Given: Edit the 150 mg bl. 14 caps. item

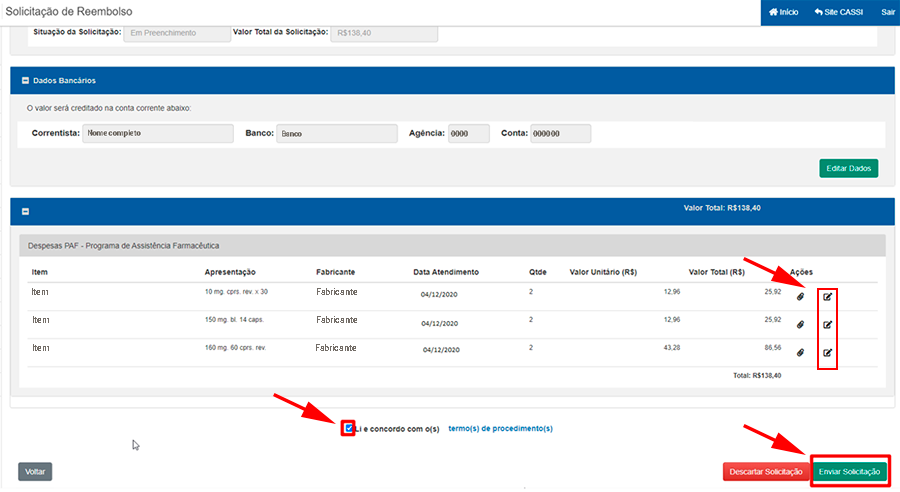Looking at the screenshot, I should [827, 325].
